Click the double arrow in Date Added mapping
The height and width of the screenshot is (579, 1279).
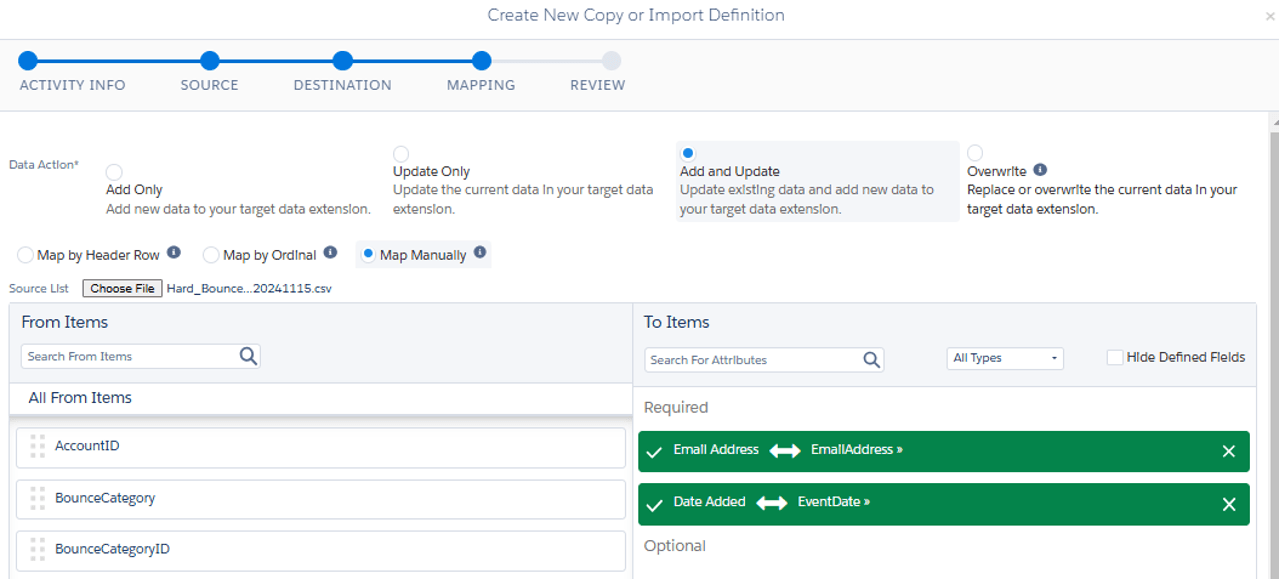click(772, 503)
